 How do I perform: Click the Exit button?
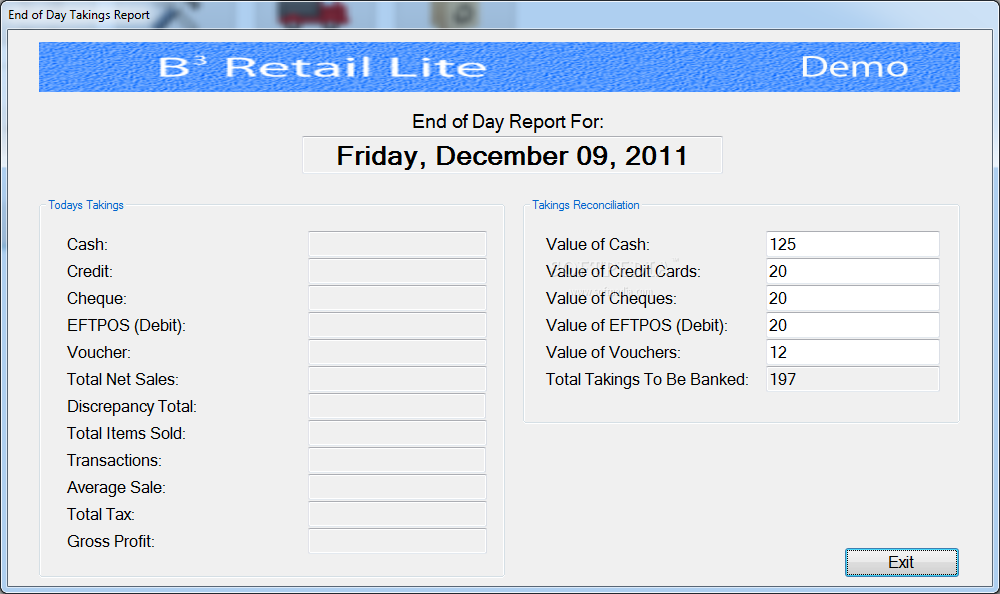[x=901, y=562]
